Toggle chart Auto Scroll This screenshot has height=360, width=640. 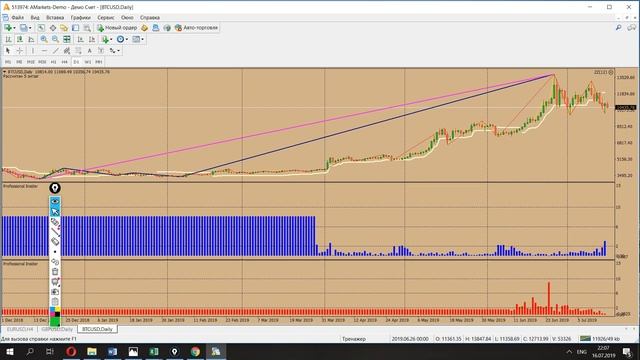click(x=80, y=39)
